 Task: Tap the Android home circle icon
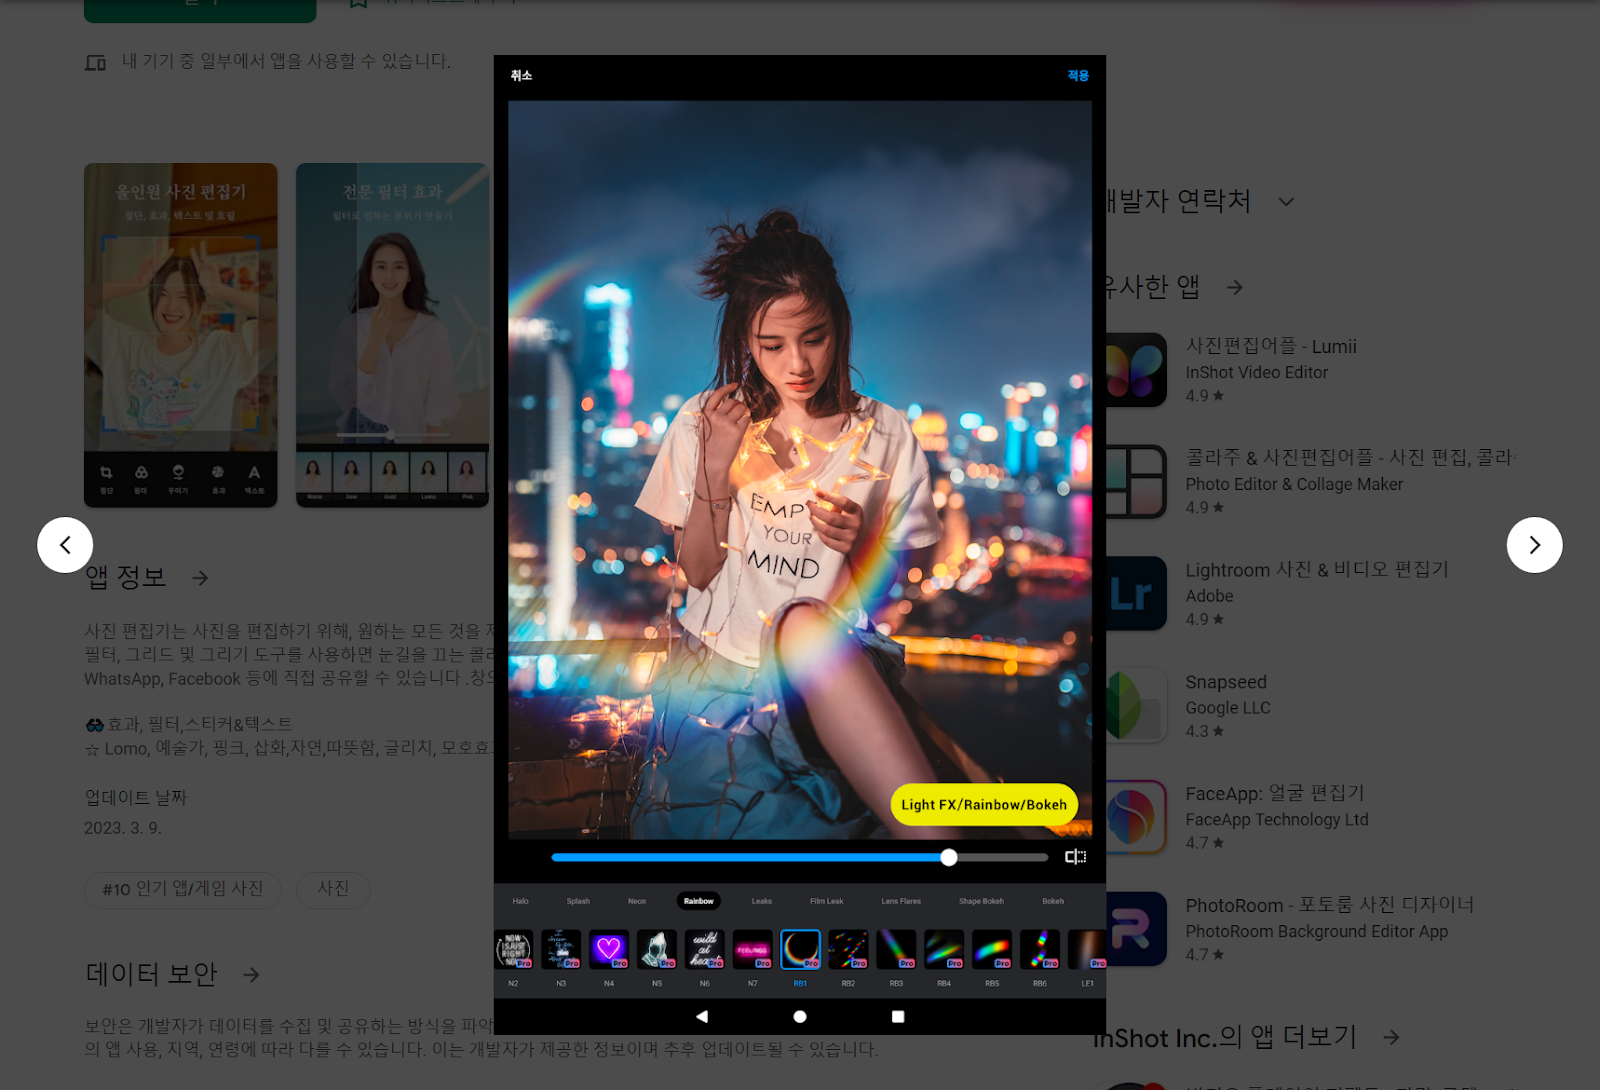click(x=800, y=1016)
